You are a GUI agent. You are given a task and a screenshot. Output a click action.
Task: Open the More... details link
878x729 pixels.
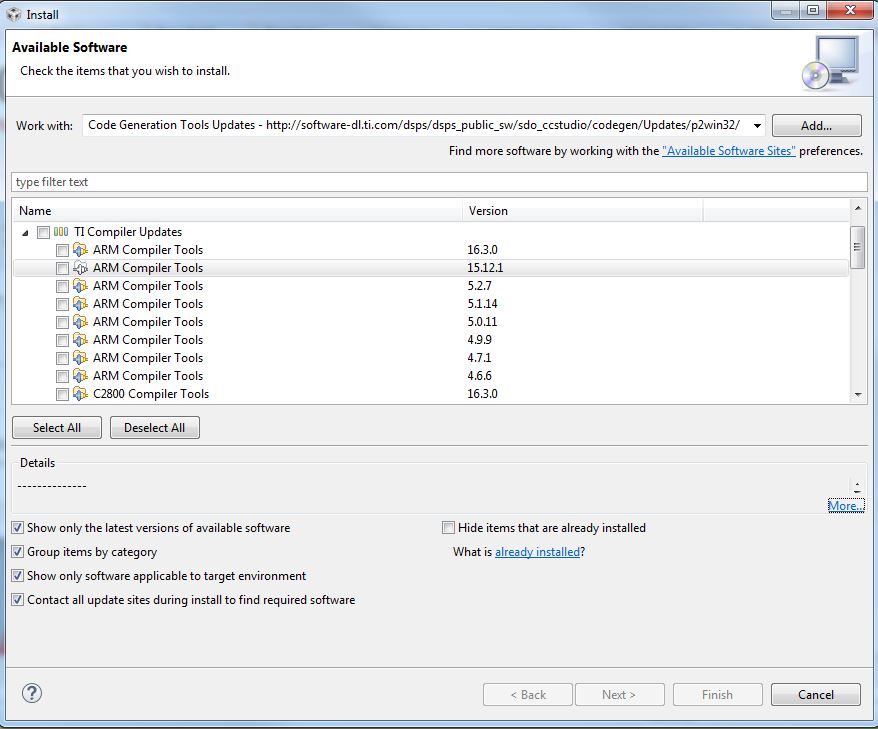[x=846, y=506]
